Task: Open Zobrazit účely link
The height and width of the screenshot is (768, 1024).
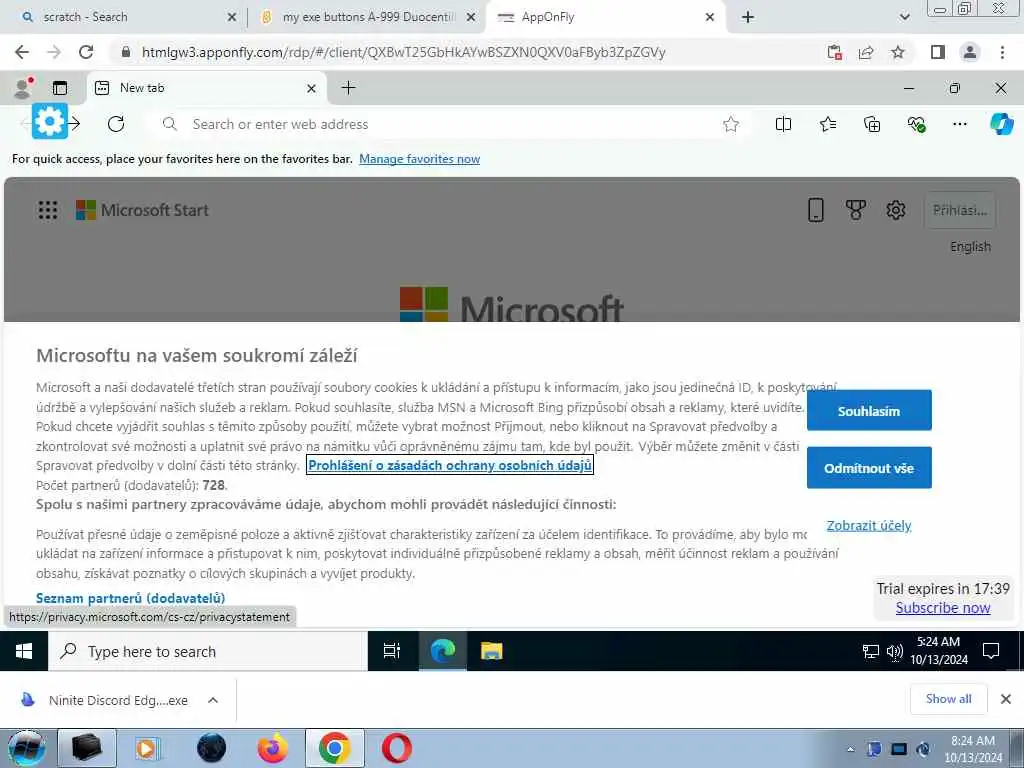Action: 869,526
